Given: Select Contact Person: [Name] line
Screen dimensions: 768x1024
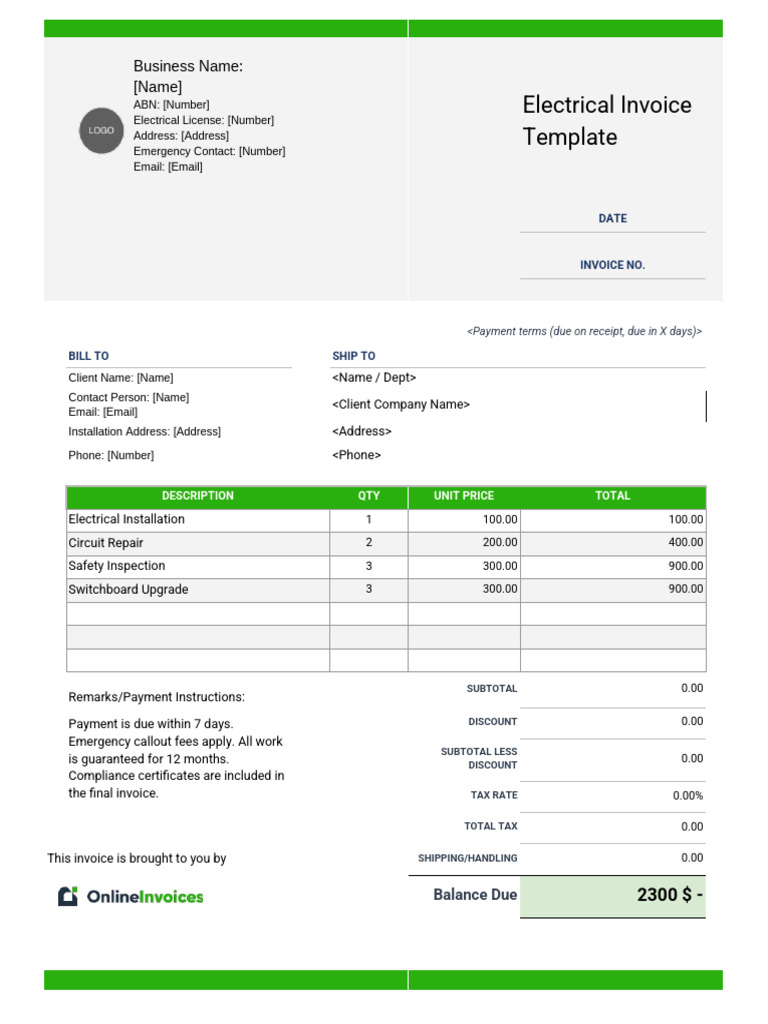Looking at the screenshot, I should point(129,397).
